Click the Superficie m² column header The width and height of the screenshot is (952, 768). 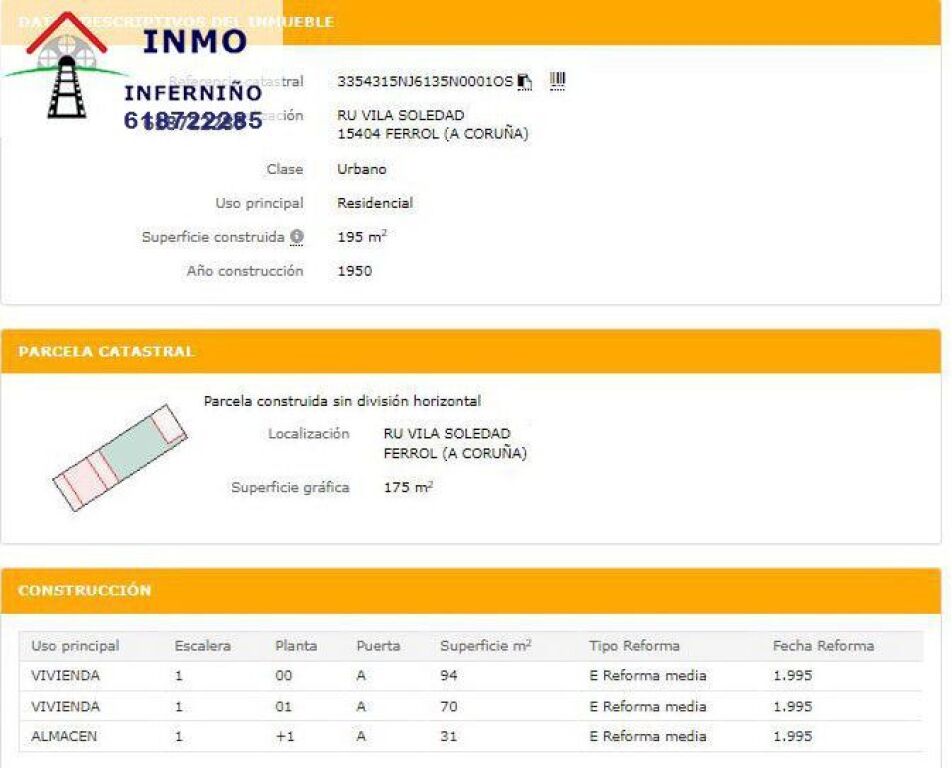point(485,646)
